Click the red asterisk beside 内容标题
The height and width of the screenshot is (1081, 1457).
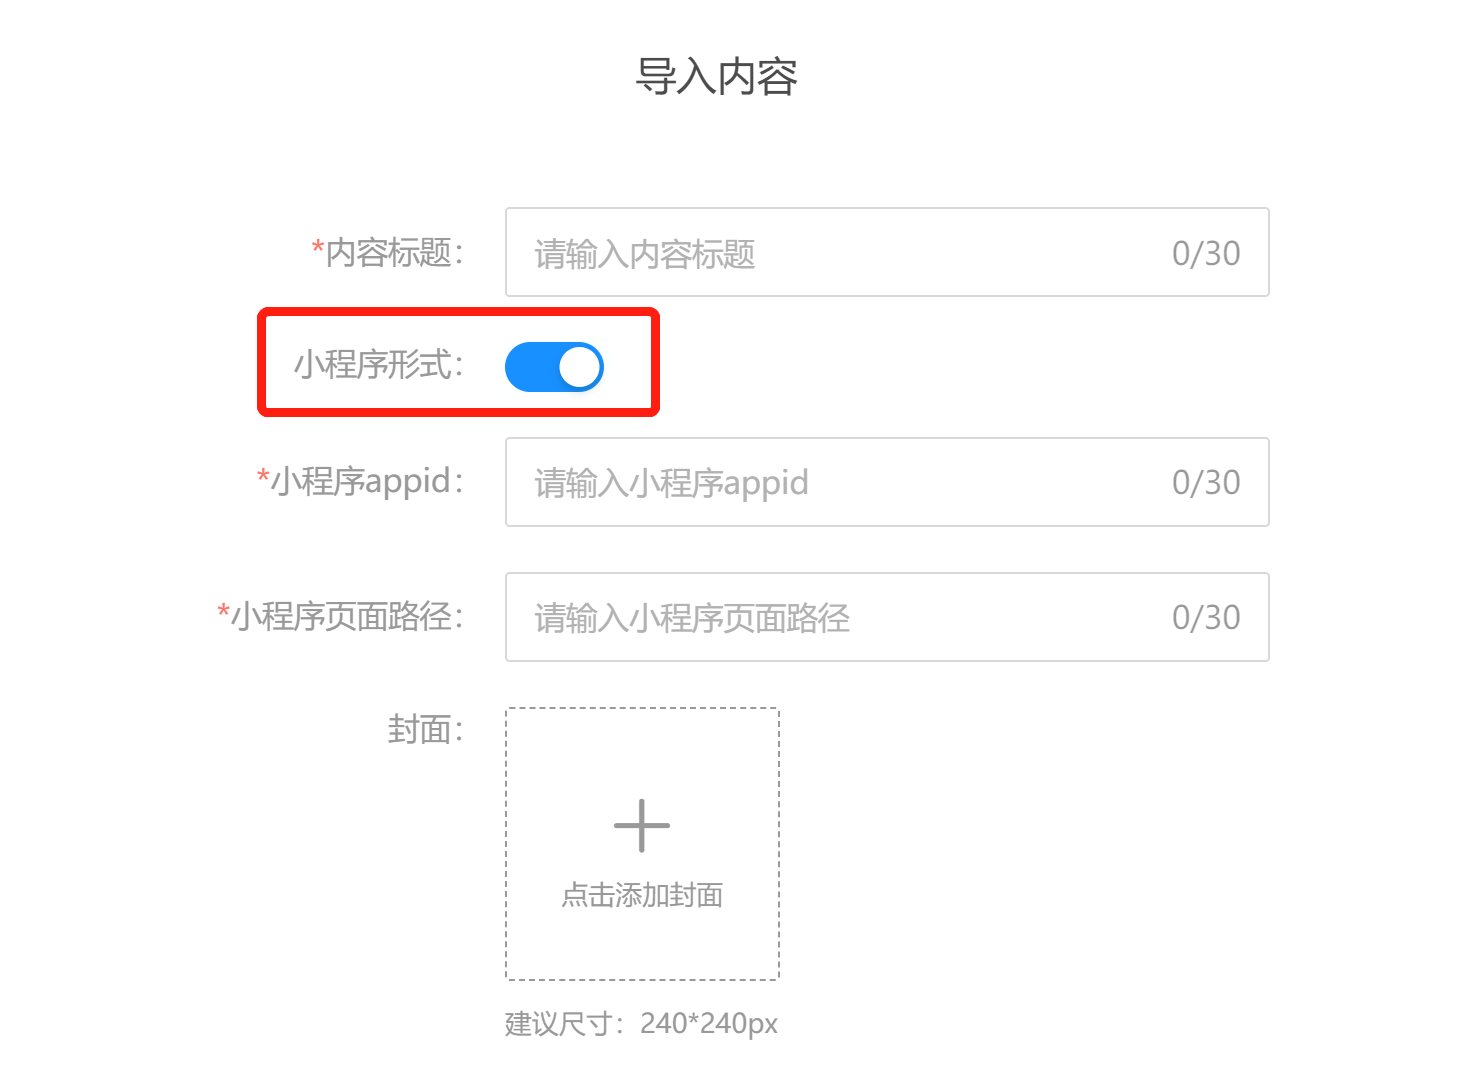tap(318, 247)
